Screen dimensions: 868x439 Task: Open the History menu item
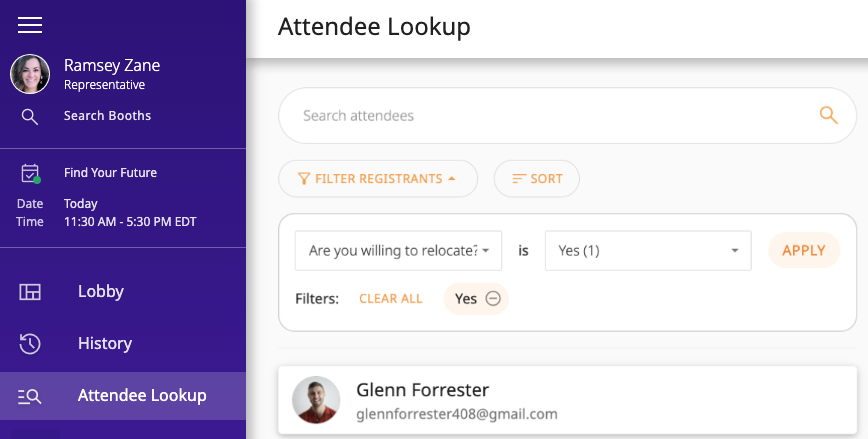click(105, 344)
